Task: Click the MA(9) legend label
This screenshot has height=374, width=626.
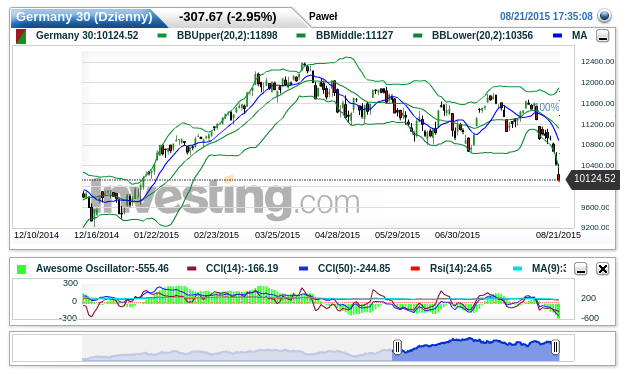Action: click(549, 268)
